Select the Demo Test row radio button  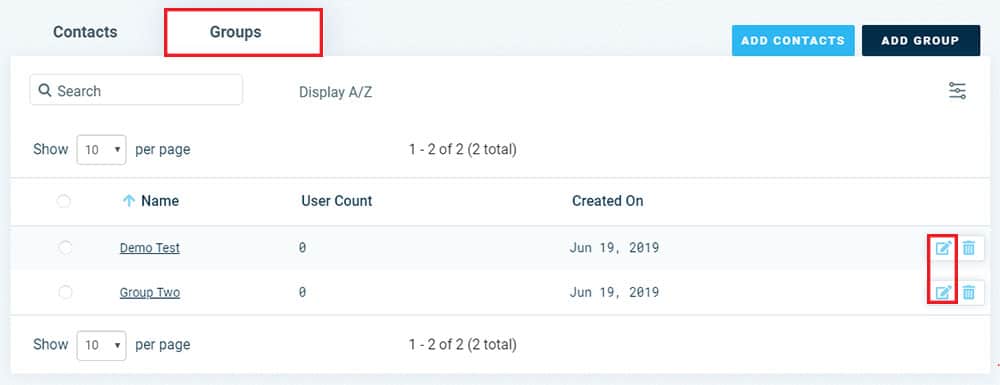[65, 248]
